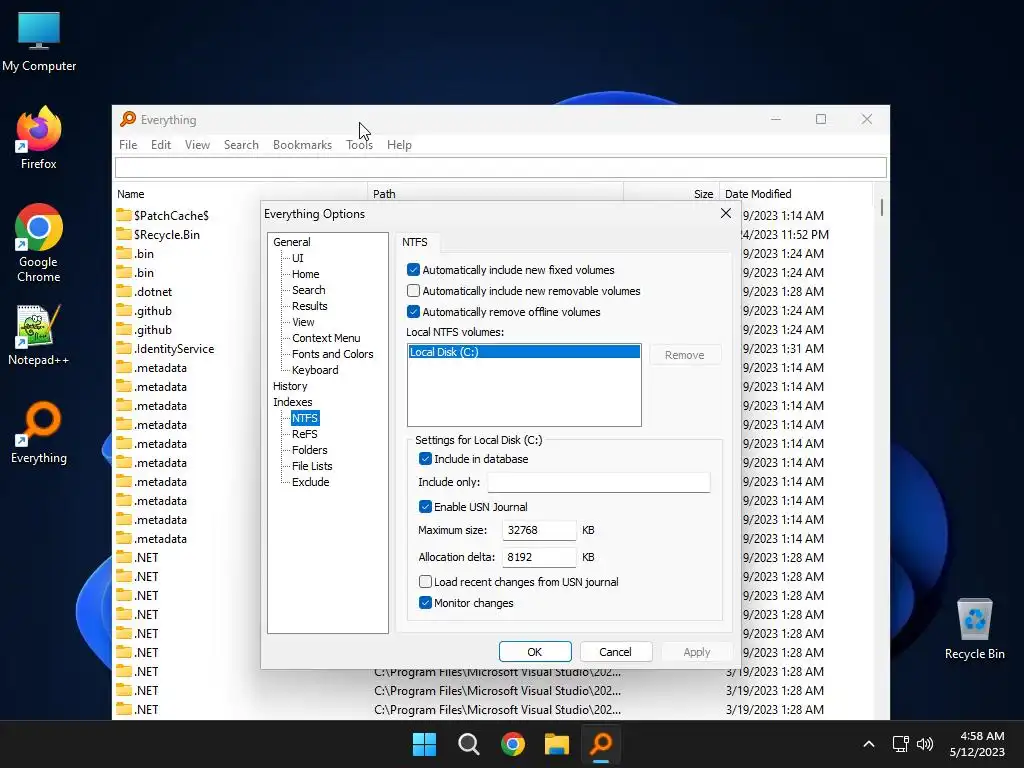Viewport: 1024px width, 768px height.
Task: Select File Lists under Indexes
Action: 312,466
